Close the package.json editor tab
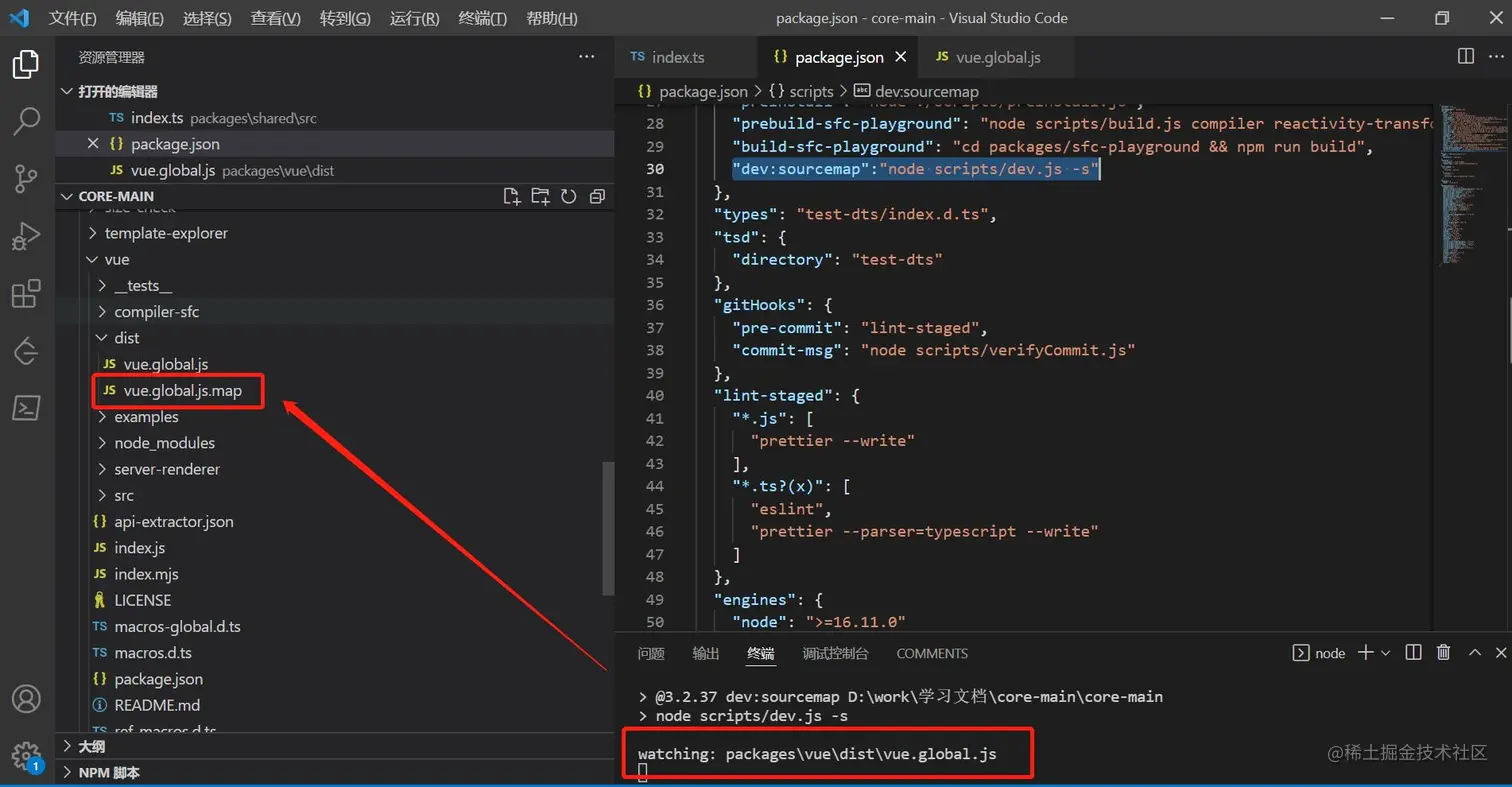The width and height of the screenshot is (1512, 787). point(901,57)
